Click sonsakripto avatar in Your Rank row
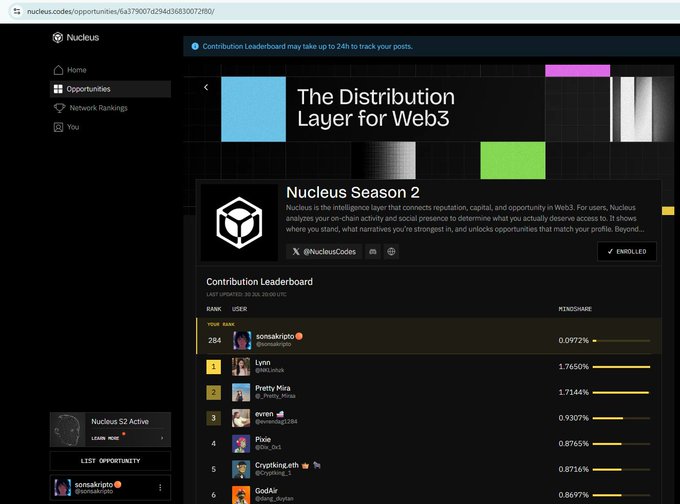Screen dimensions: 680x504 point(242,340)
